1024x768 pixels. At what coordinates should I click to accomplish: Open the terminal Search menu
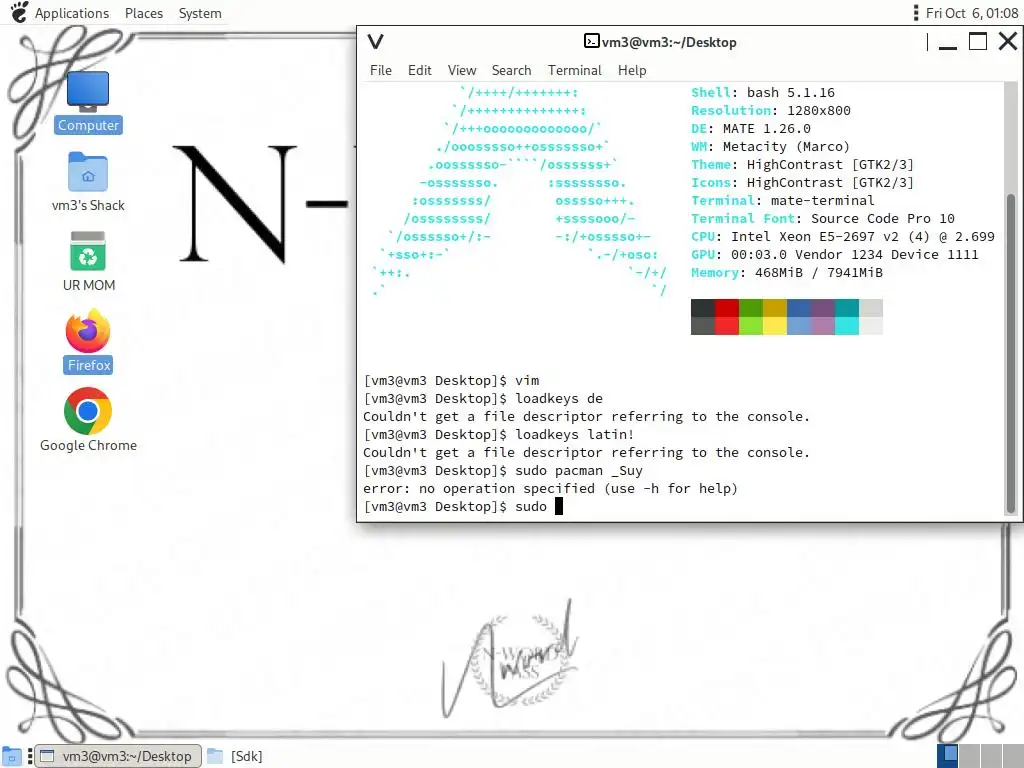511,70
